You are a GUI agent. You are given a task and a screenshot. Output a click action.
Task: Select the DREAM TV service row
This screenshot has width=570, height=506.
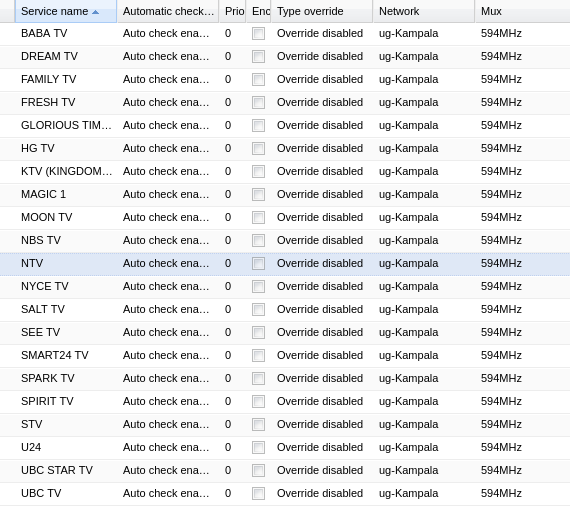[285, 56]
